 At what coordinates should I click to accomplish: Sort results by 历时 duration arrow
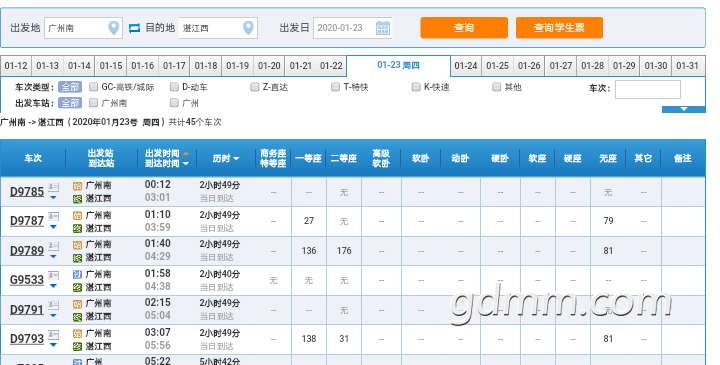(x=236, y=159)
